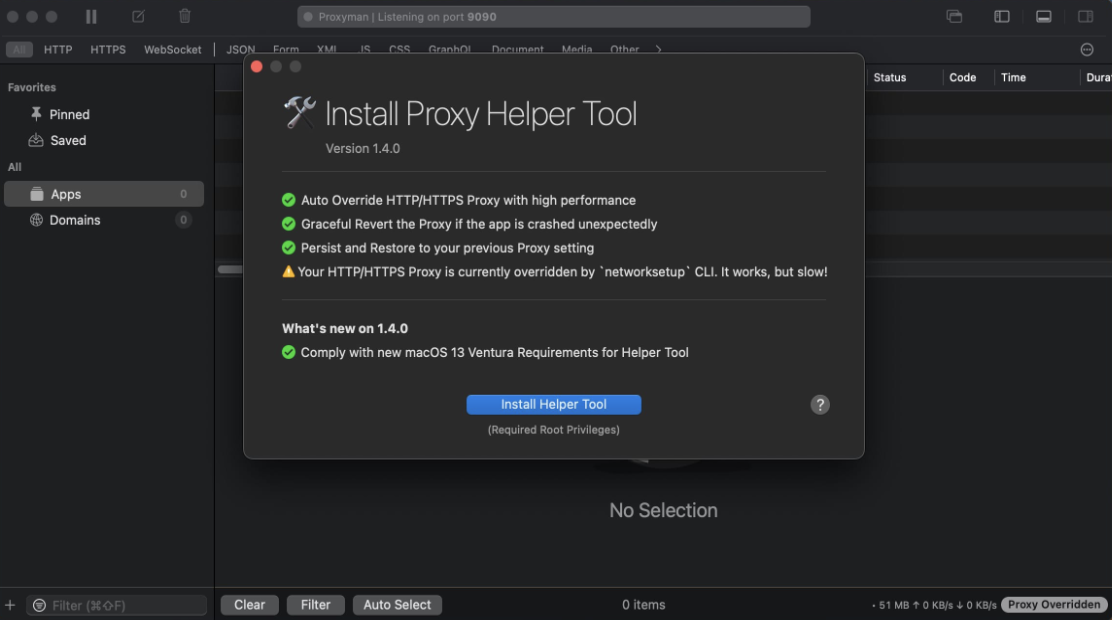This screenshot has height=620, width=1112.
Task: Open the new window icon in the toolbar
Action: tap(955, 16)
